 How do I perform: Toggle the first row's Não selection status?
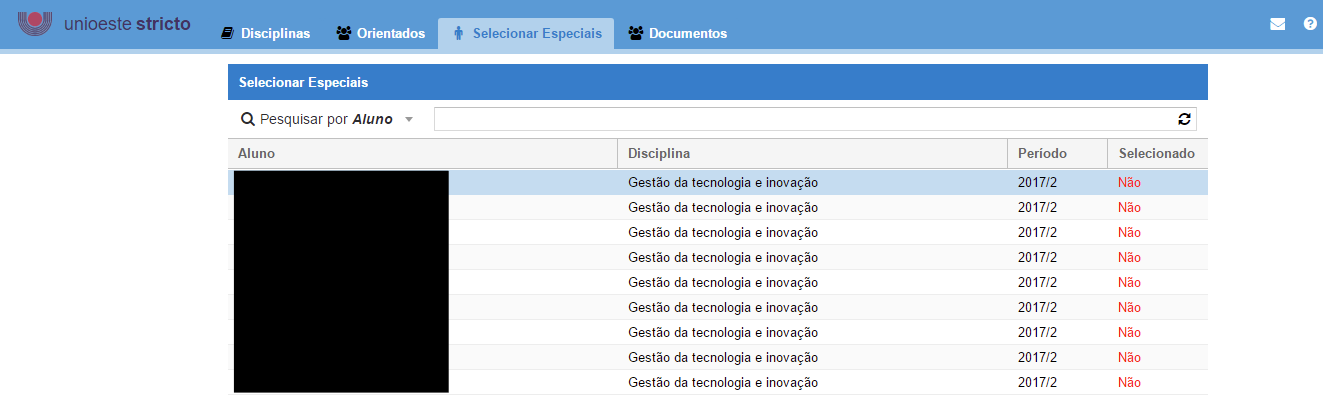coord(1129,183)
